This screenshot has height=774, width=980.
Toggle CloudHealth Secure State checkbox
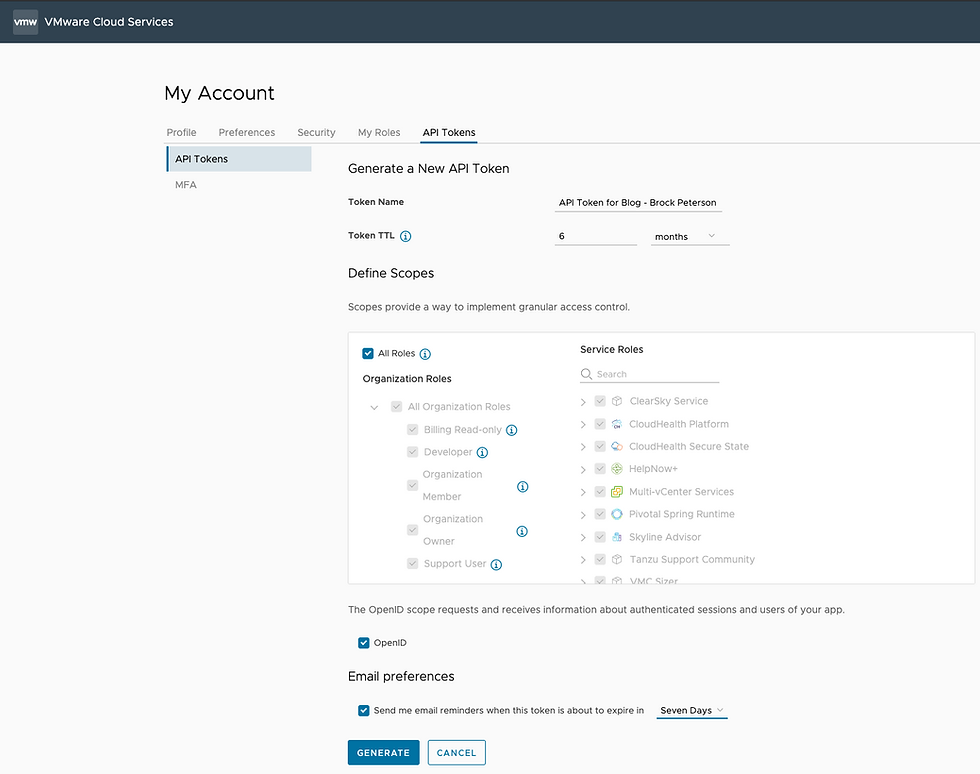click(x=600, y=446)
